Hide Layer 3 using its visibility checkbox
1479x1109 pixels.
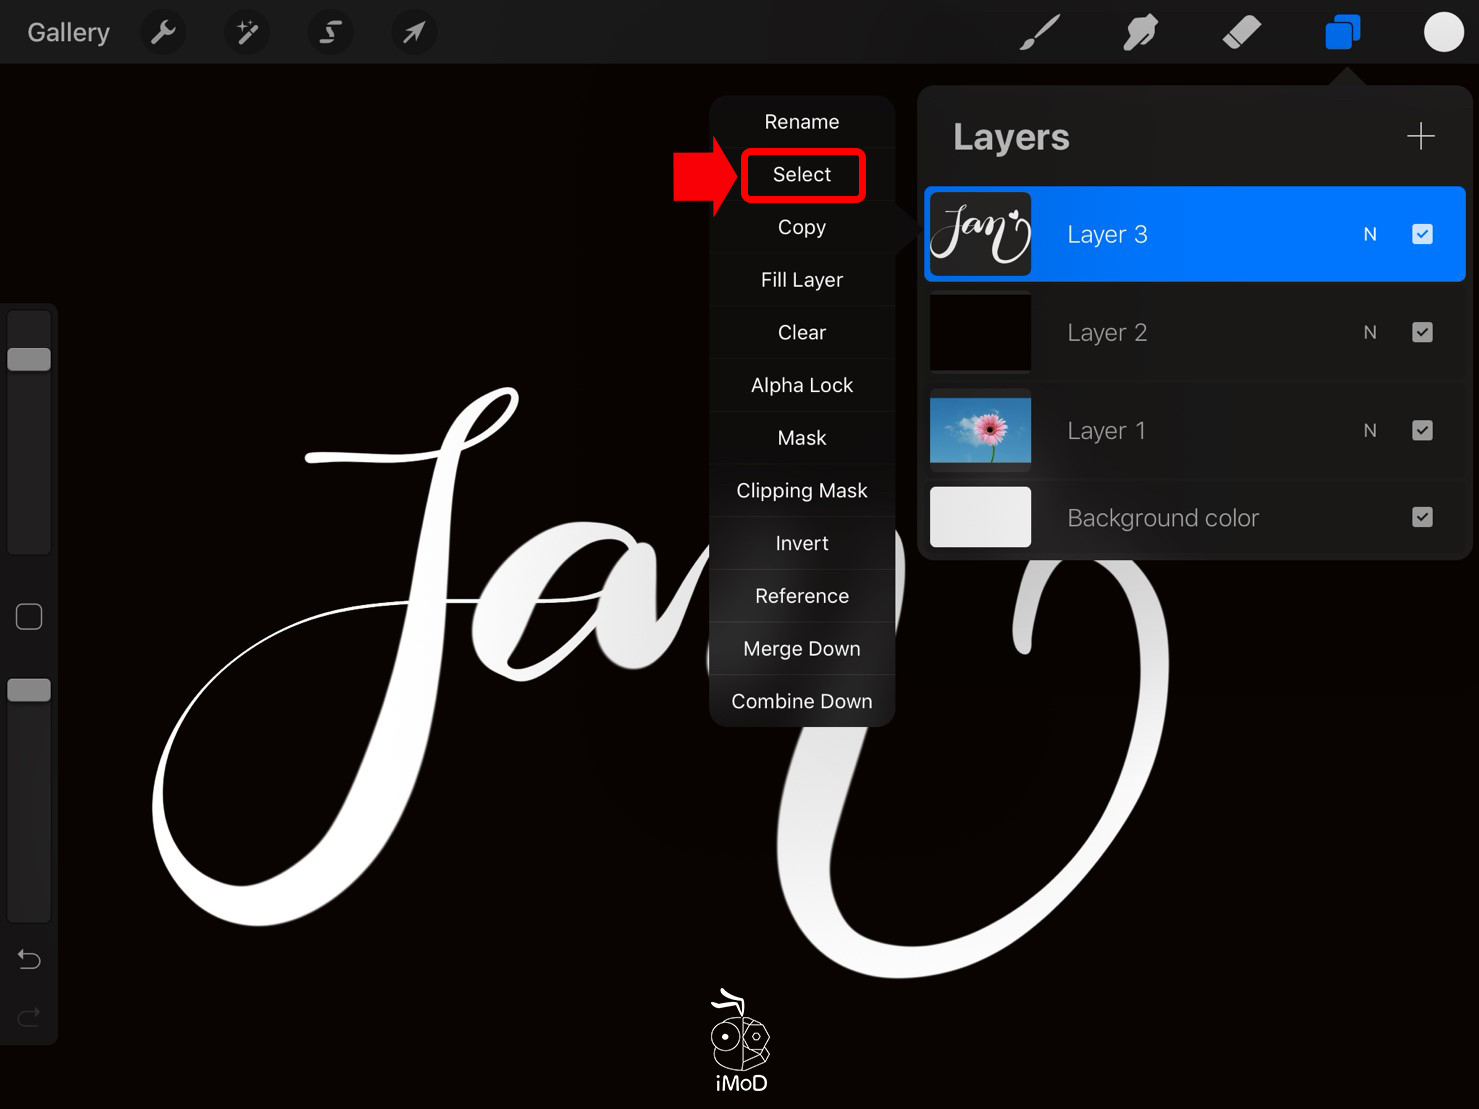coord(1422,234)
